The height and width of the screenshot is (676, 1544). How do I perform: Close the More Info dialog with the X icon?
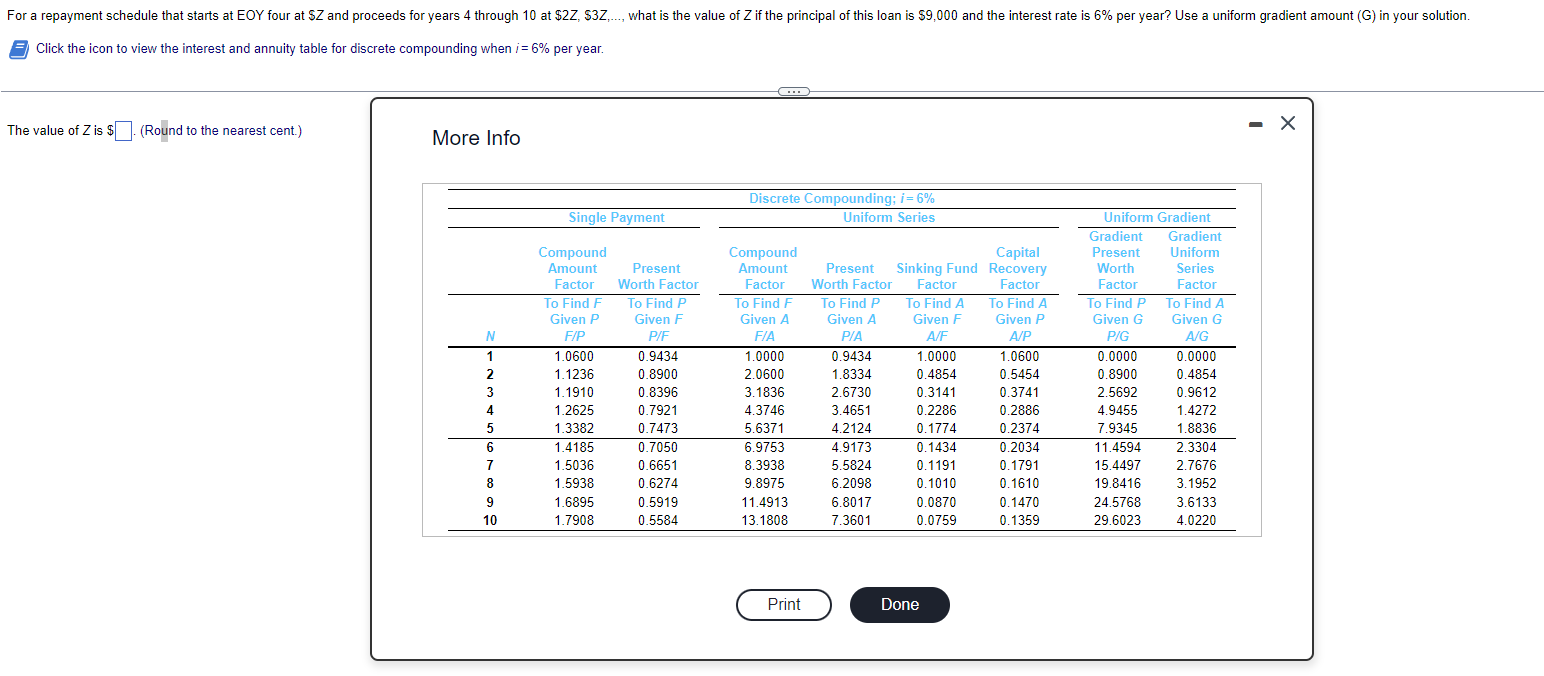[1287, 123]
